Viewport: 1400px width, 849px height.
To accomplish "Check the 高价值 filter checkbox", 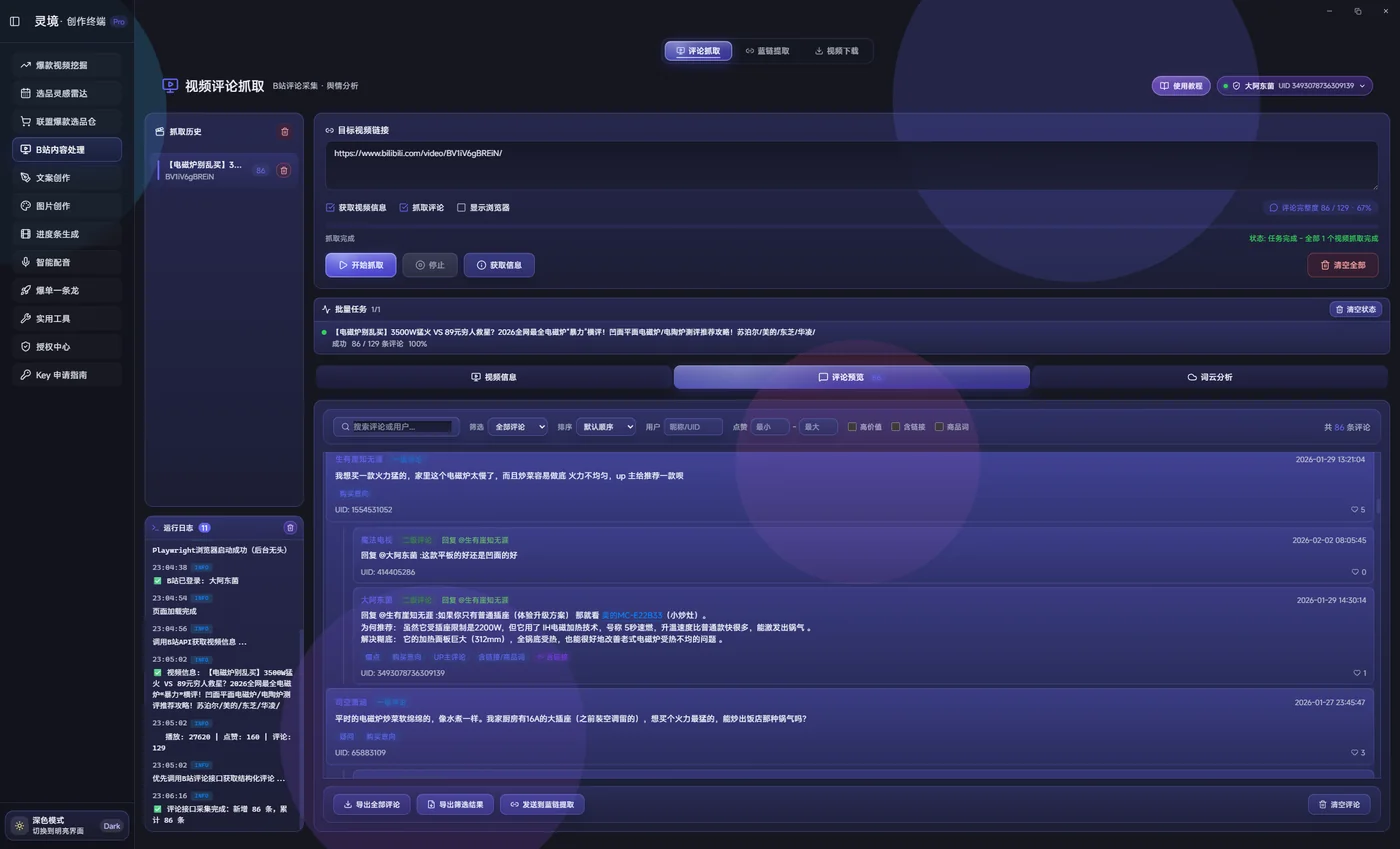I will [852, 427].
